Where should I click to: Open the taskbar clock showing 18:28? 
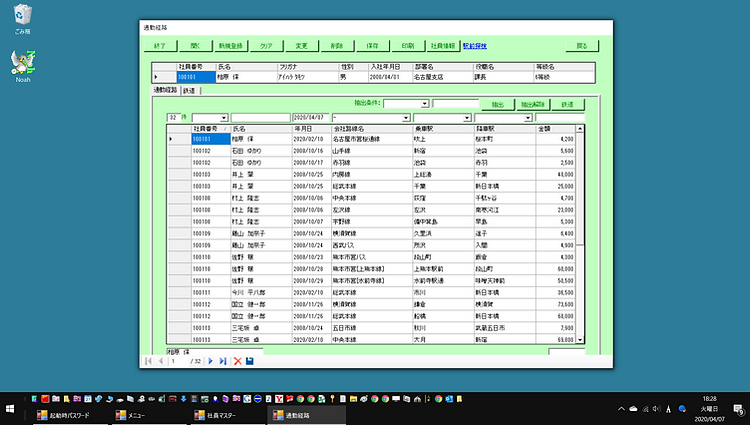(x=709, y=409)
